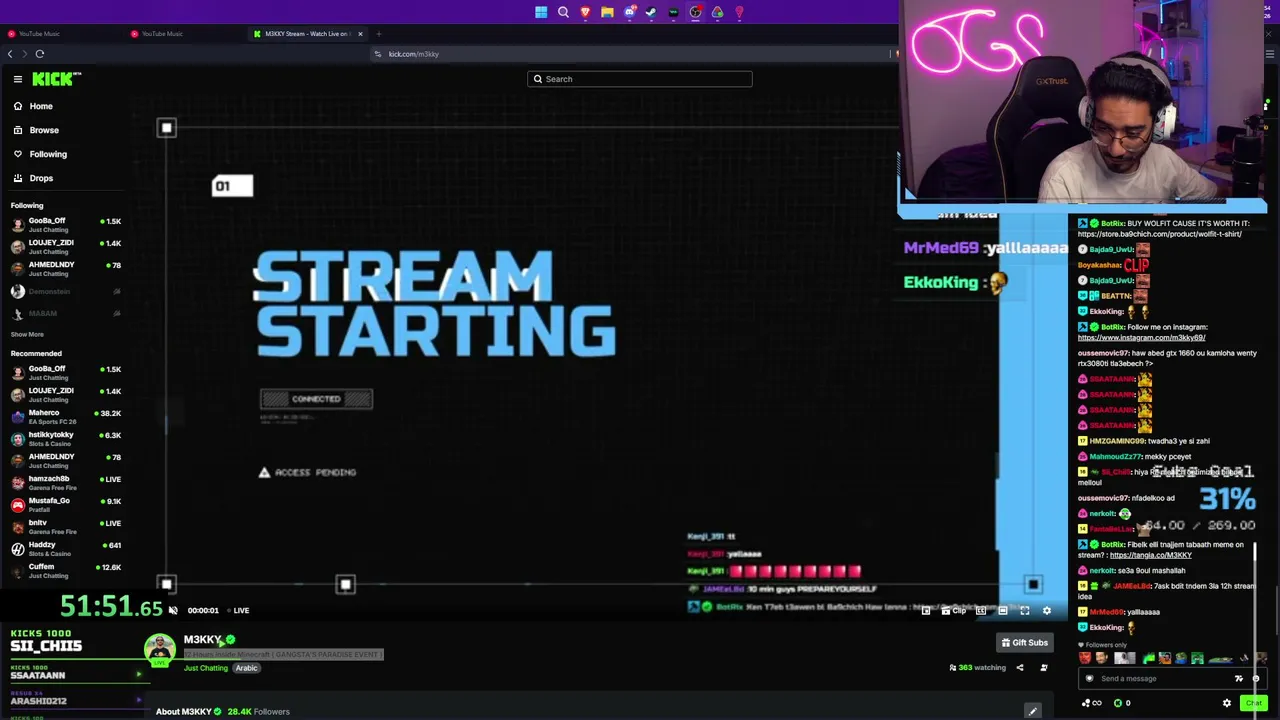Open recommended channel Haddzy
Image resolution: width=1280 pixels, height=720 pixels.
65,548
